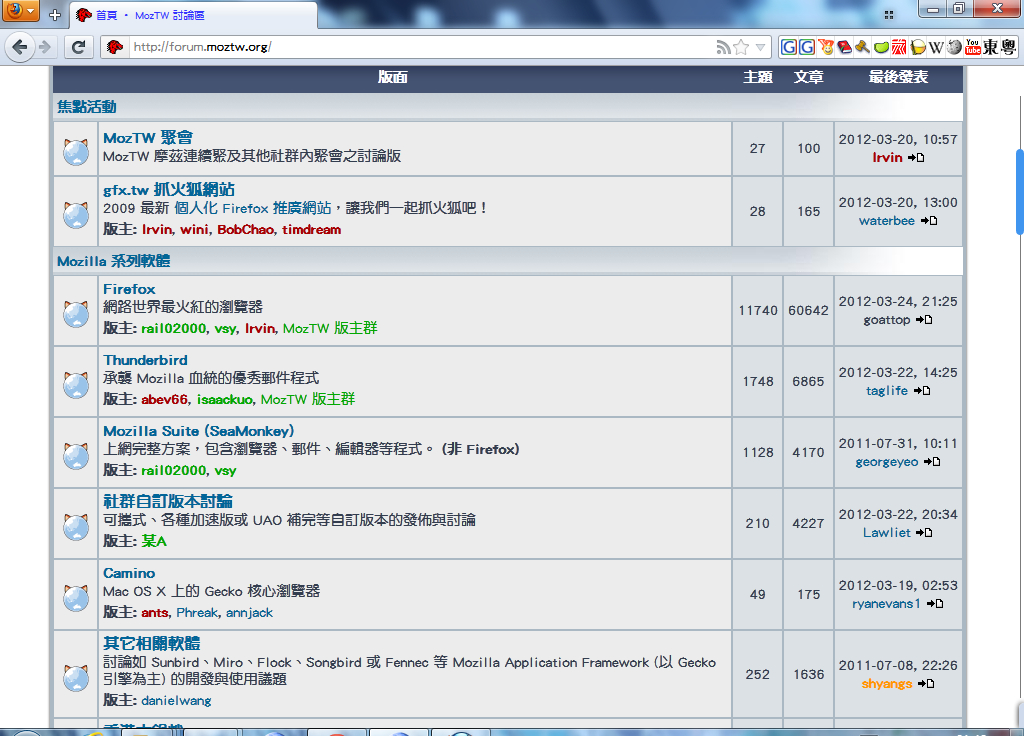Screen dimensions: 1024x736
Task: Bookmark this page with the star
Action: click(x=741, y=47)
